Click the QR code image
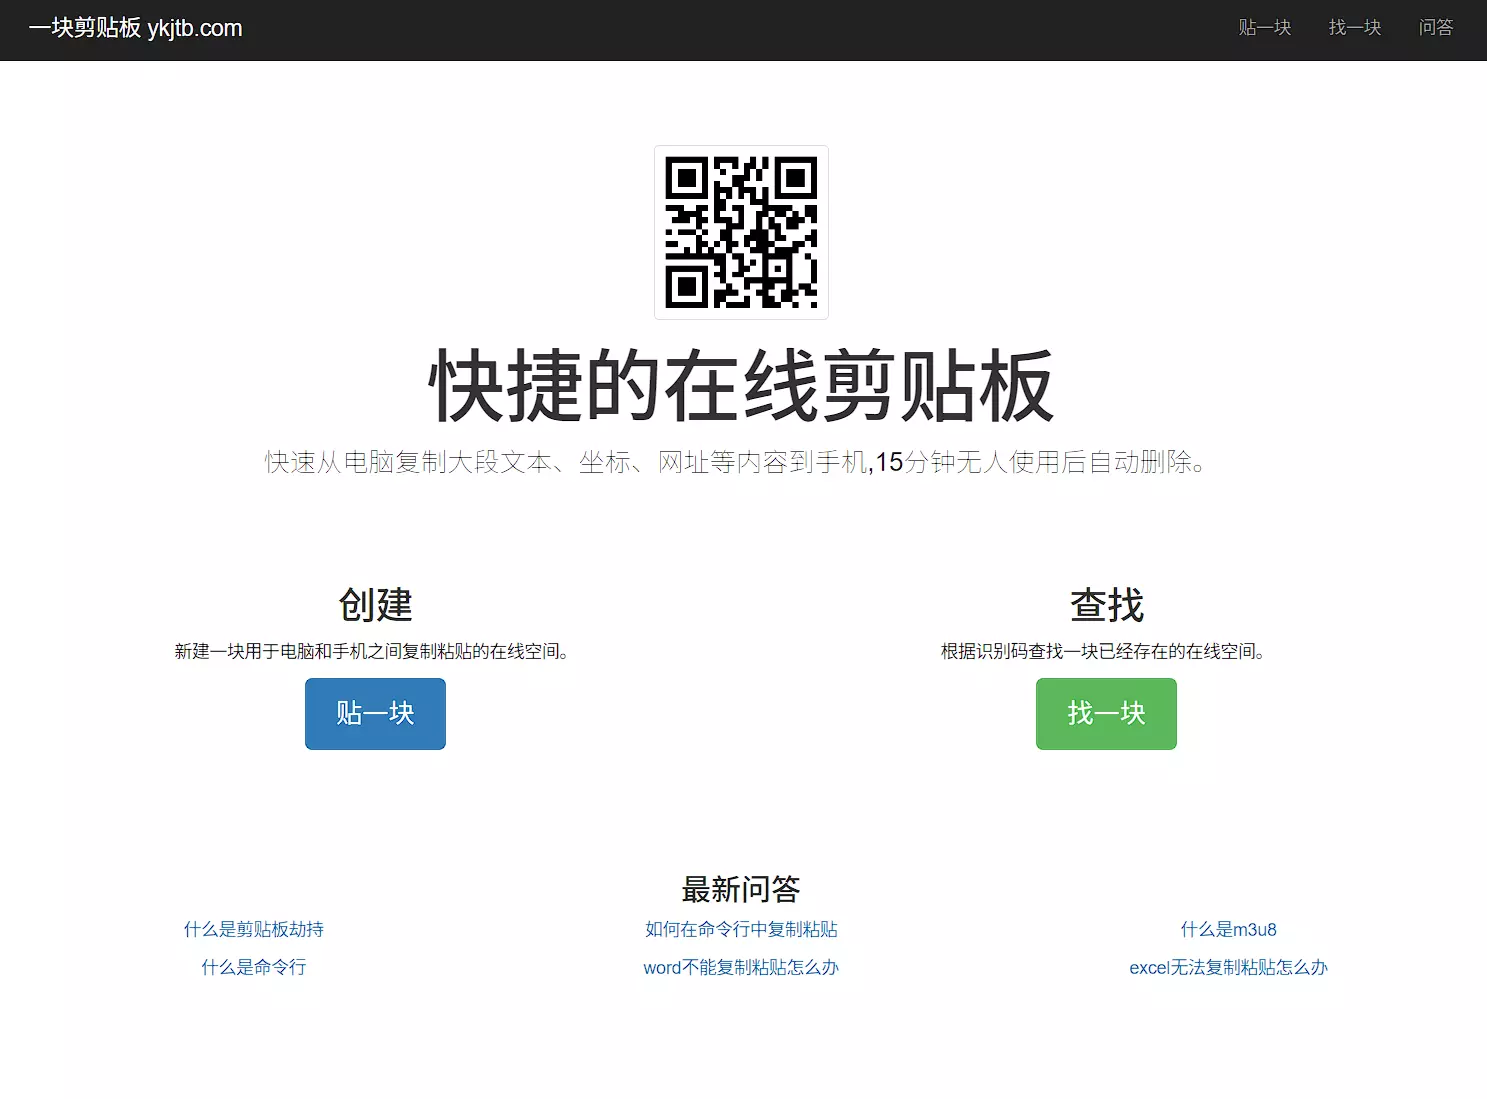1487x1099 pixels. point(741,232)
